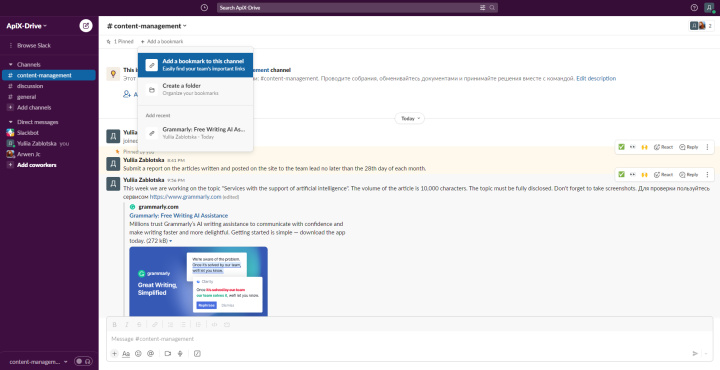The image size is (720, 370).
Task: Click Add a bookmark in channel bar
Action: [x=162, y=41]
